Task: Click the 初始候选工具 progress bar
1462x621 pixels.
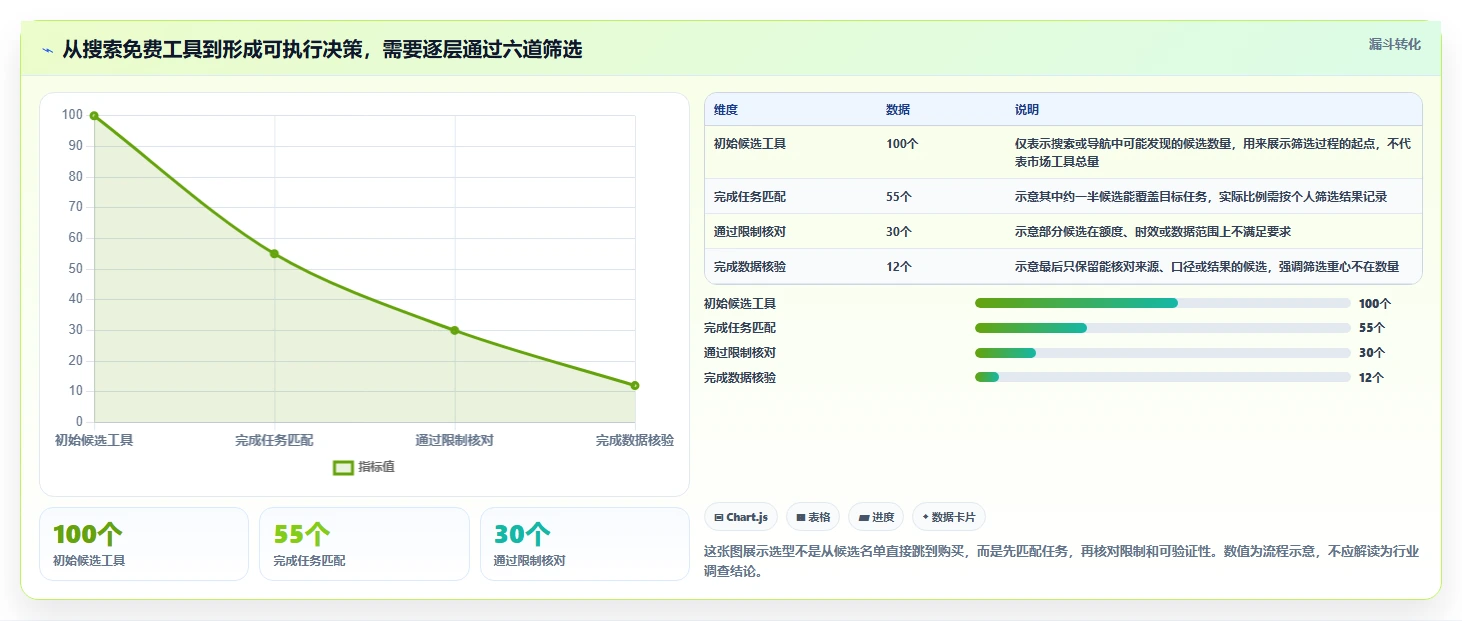Action: pyautogui.click(x=1163, y=303)
